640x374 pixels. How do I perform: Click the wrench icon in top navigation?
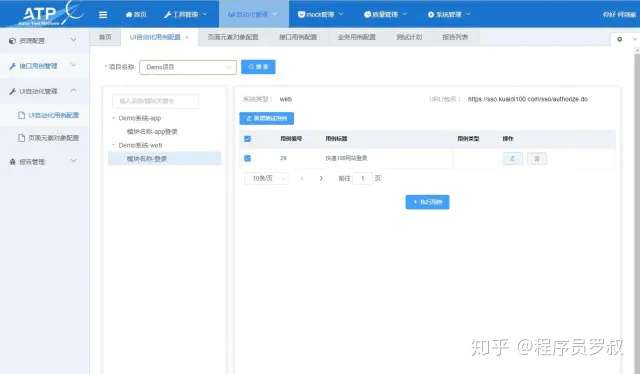point(167,15)
